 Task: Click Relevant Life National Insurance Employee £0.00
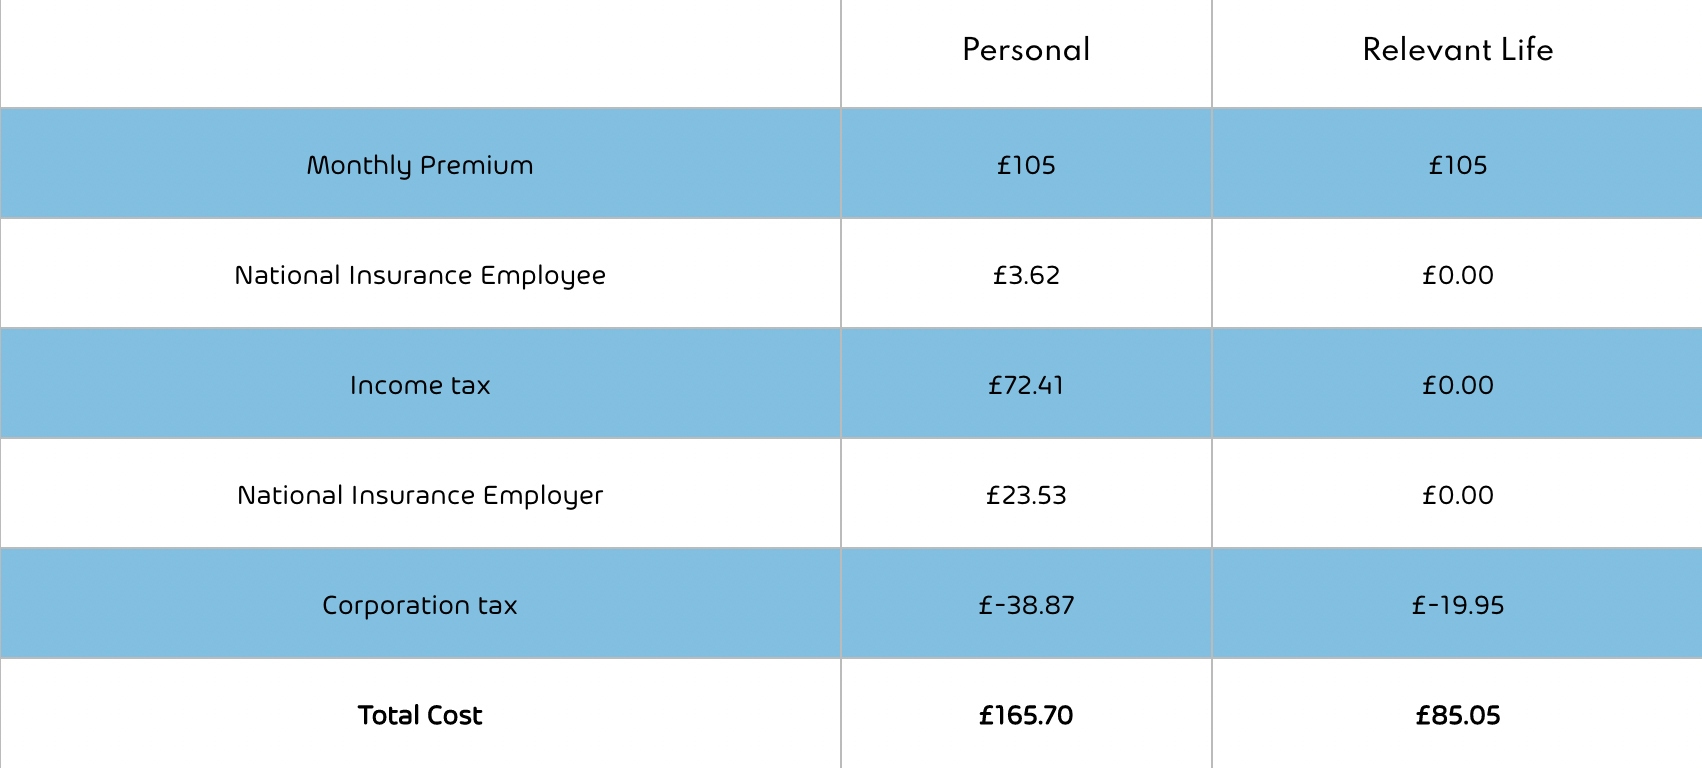[1457, 275]
